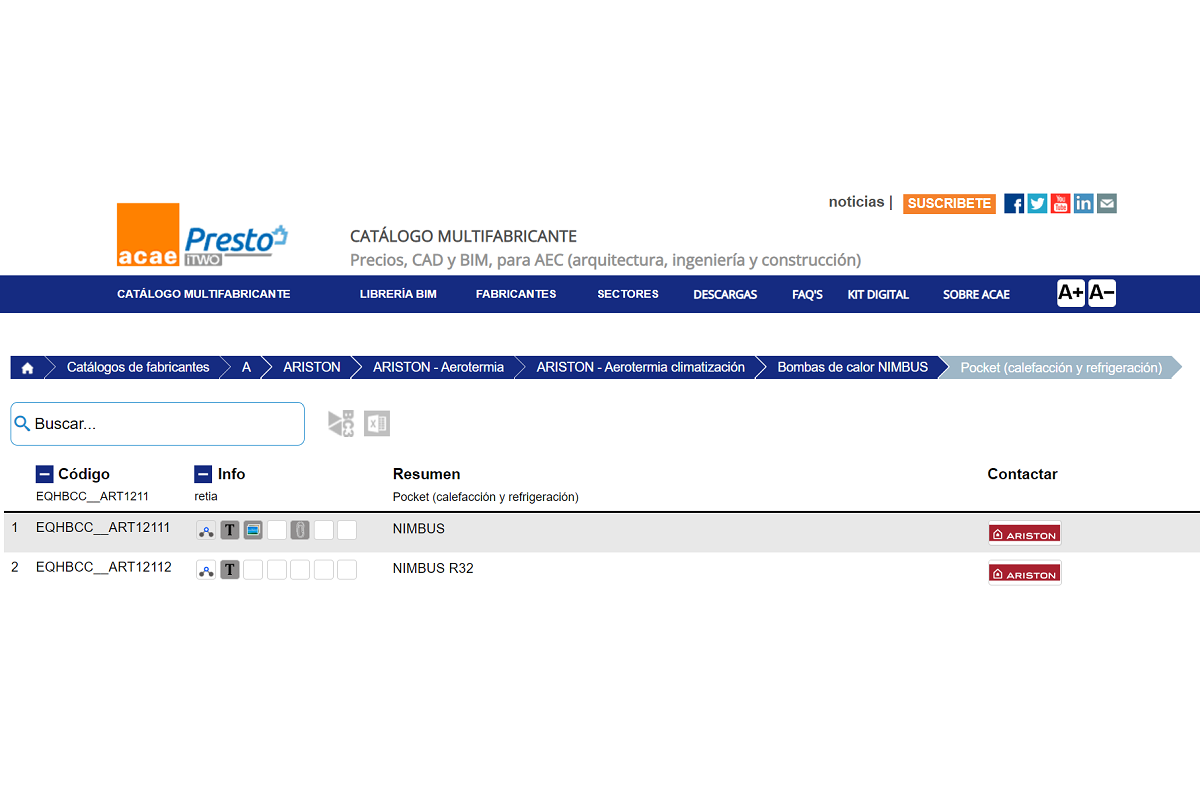Decrease font size with A− button
The width and height of the screenshot is (1200, 800).
[x=1102, y=293]
